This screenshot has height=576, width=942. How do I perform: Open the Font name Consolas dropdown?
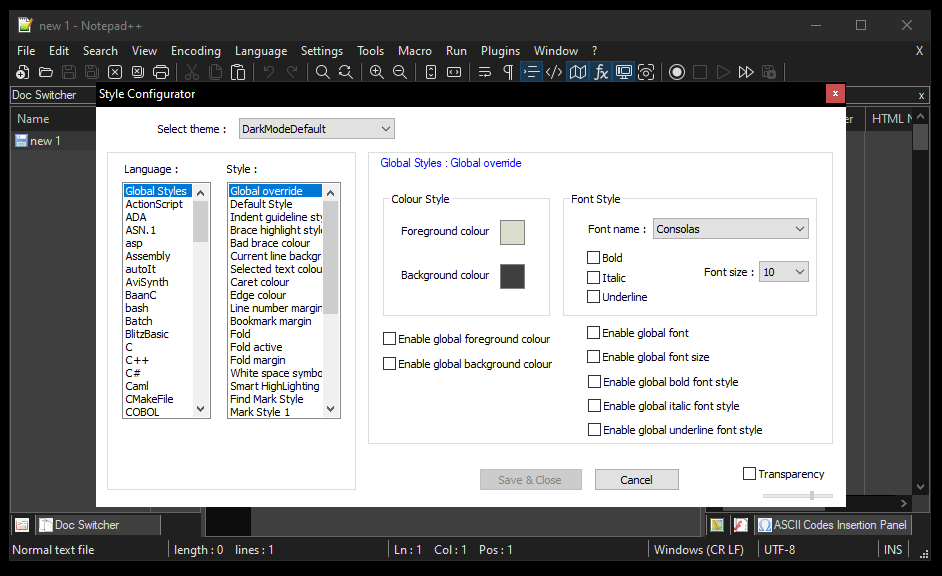click(x=730, y=228)
